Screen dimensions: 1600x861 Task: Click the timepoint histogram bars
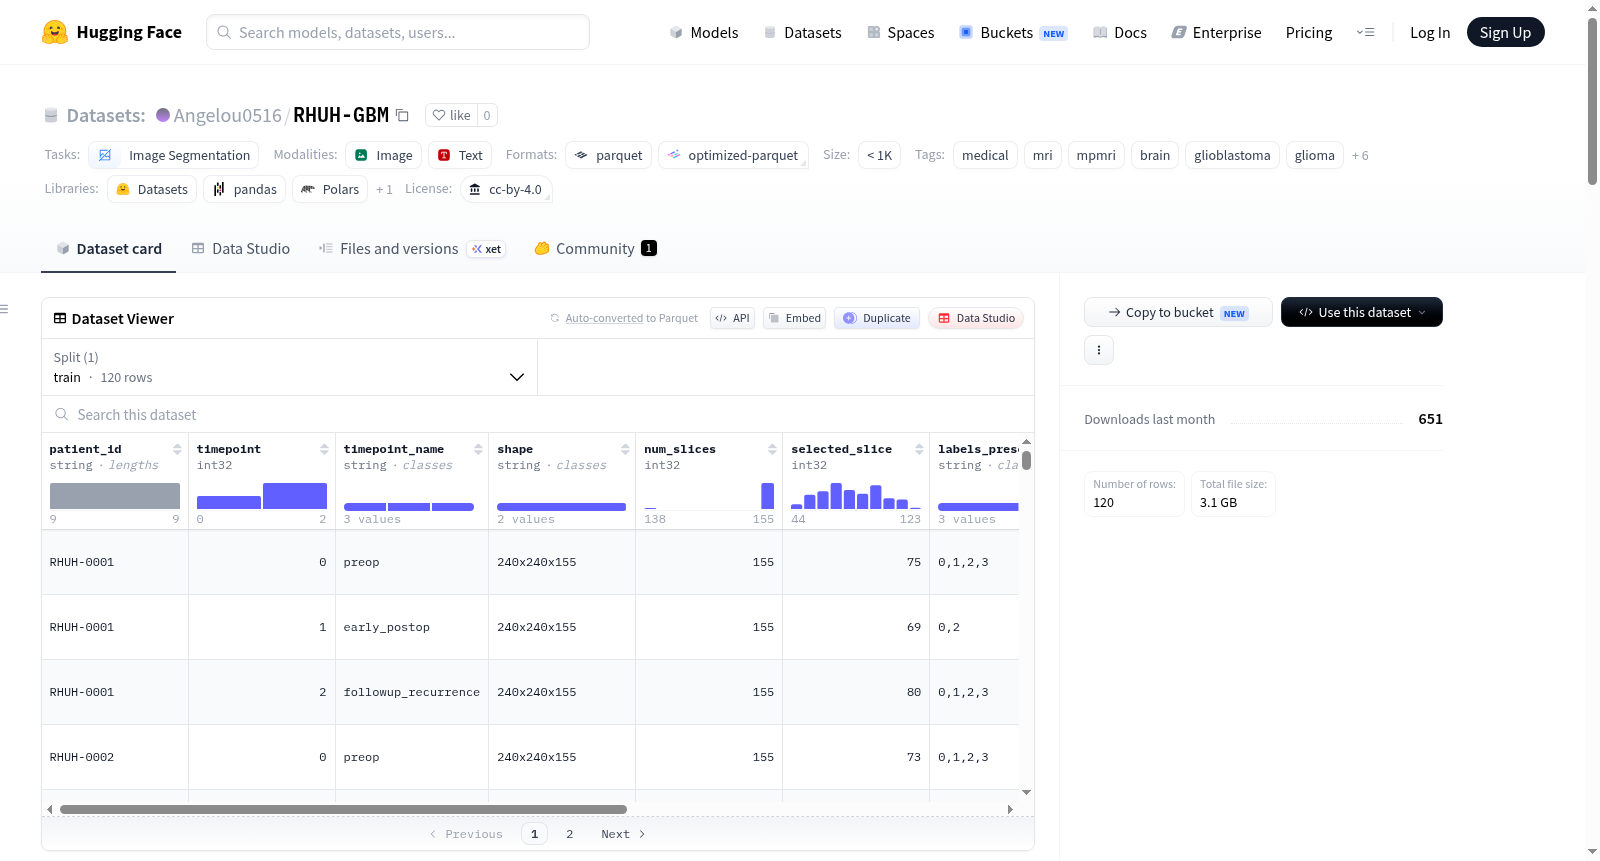pyautogui.click(x=262, y=496)
